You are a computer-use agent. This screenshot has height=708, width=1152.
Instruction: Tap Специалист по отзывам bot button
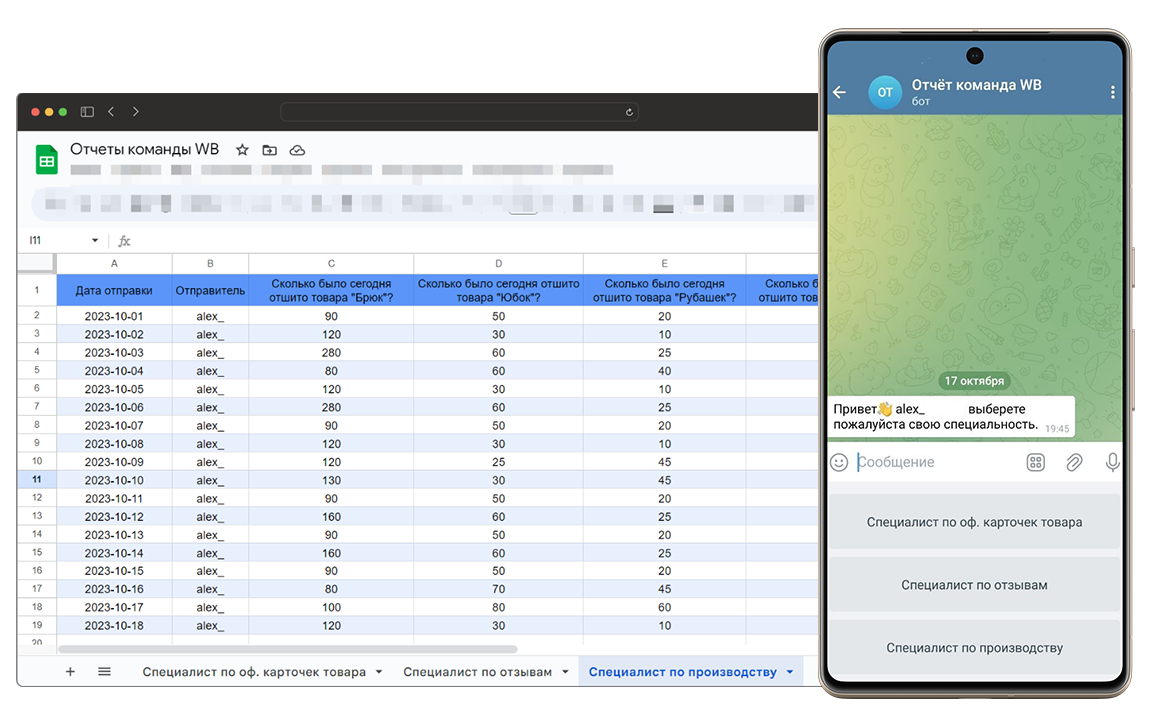pyautogui.click(x=974, y=585)
